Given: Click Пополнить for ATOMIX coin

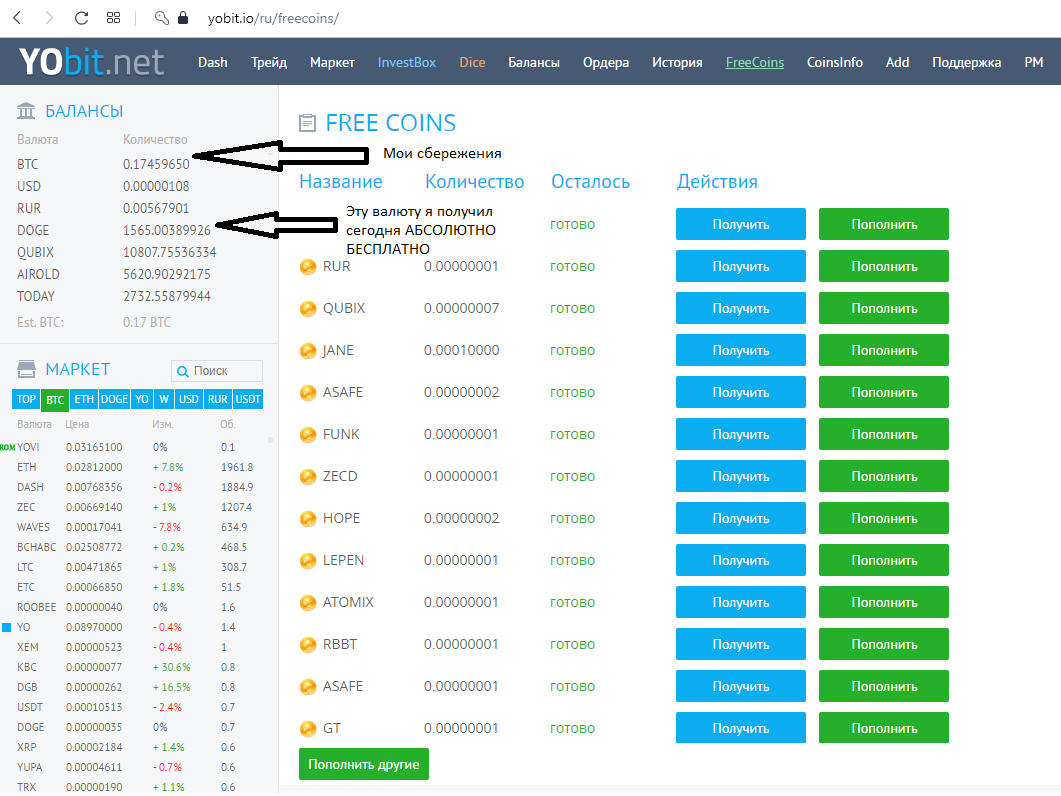Looking at the screenshot, I should [x=884, y=602].
